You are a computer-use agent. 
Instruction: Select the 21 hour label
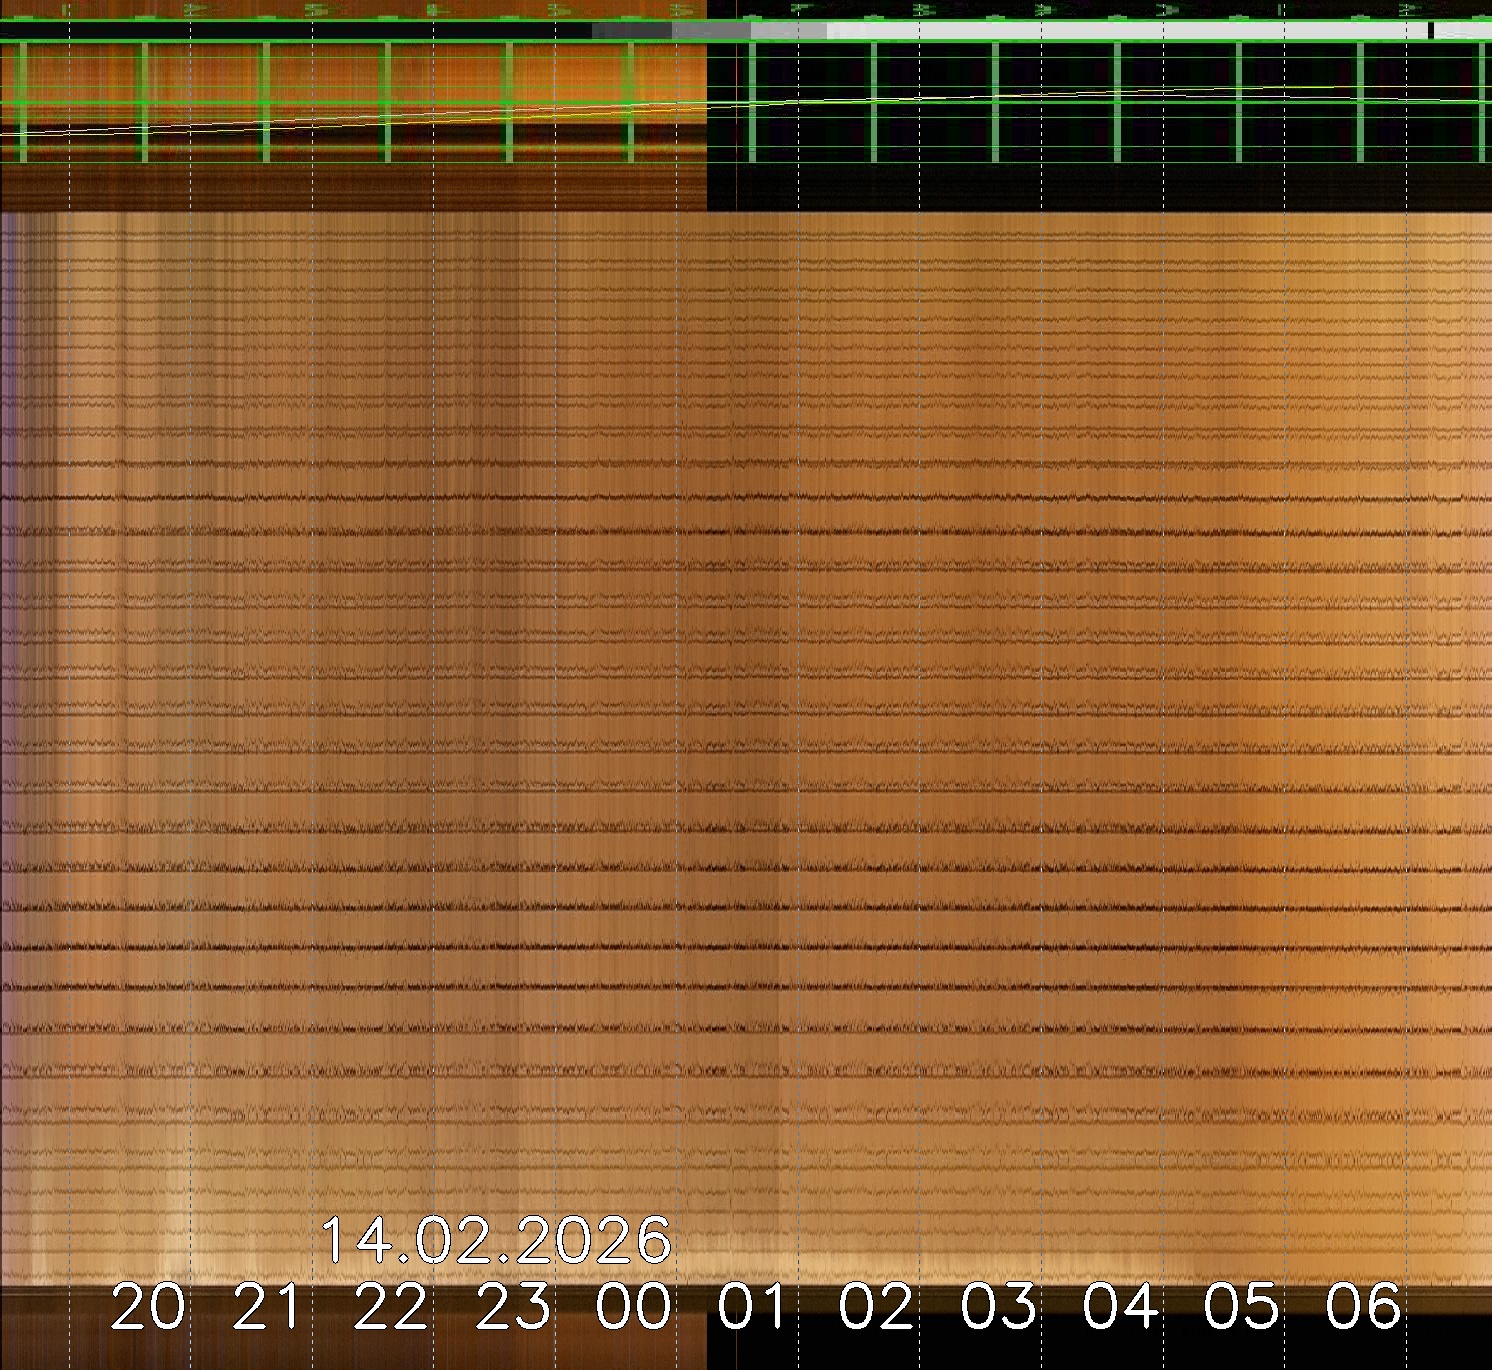pos(267,1307)
